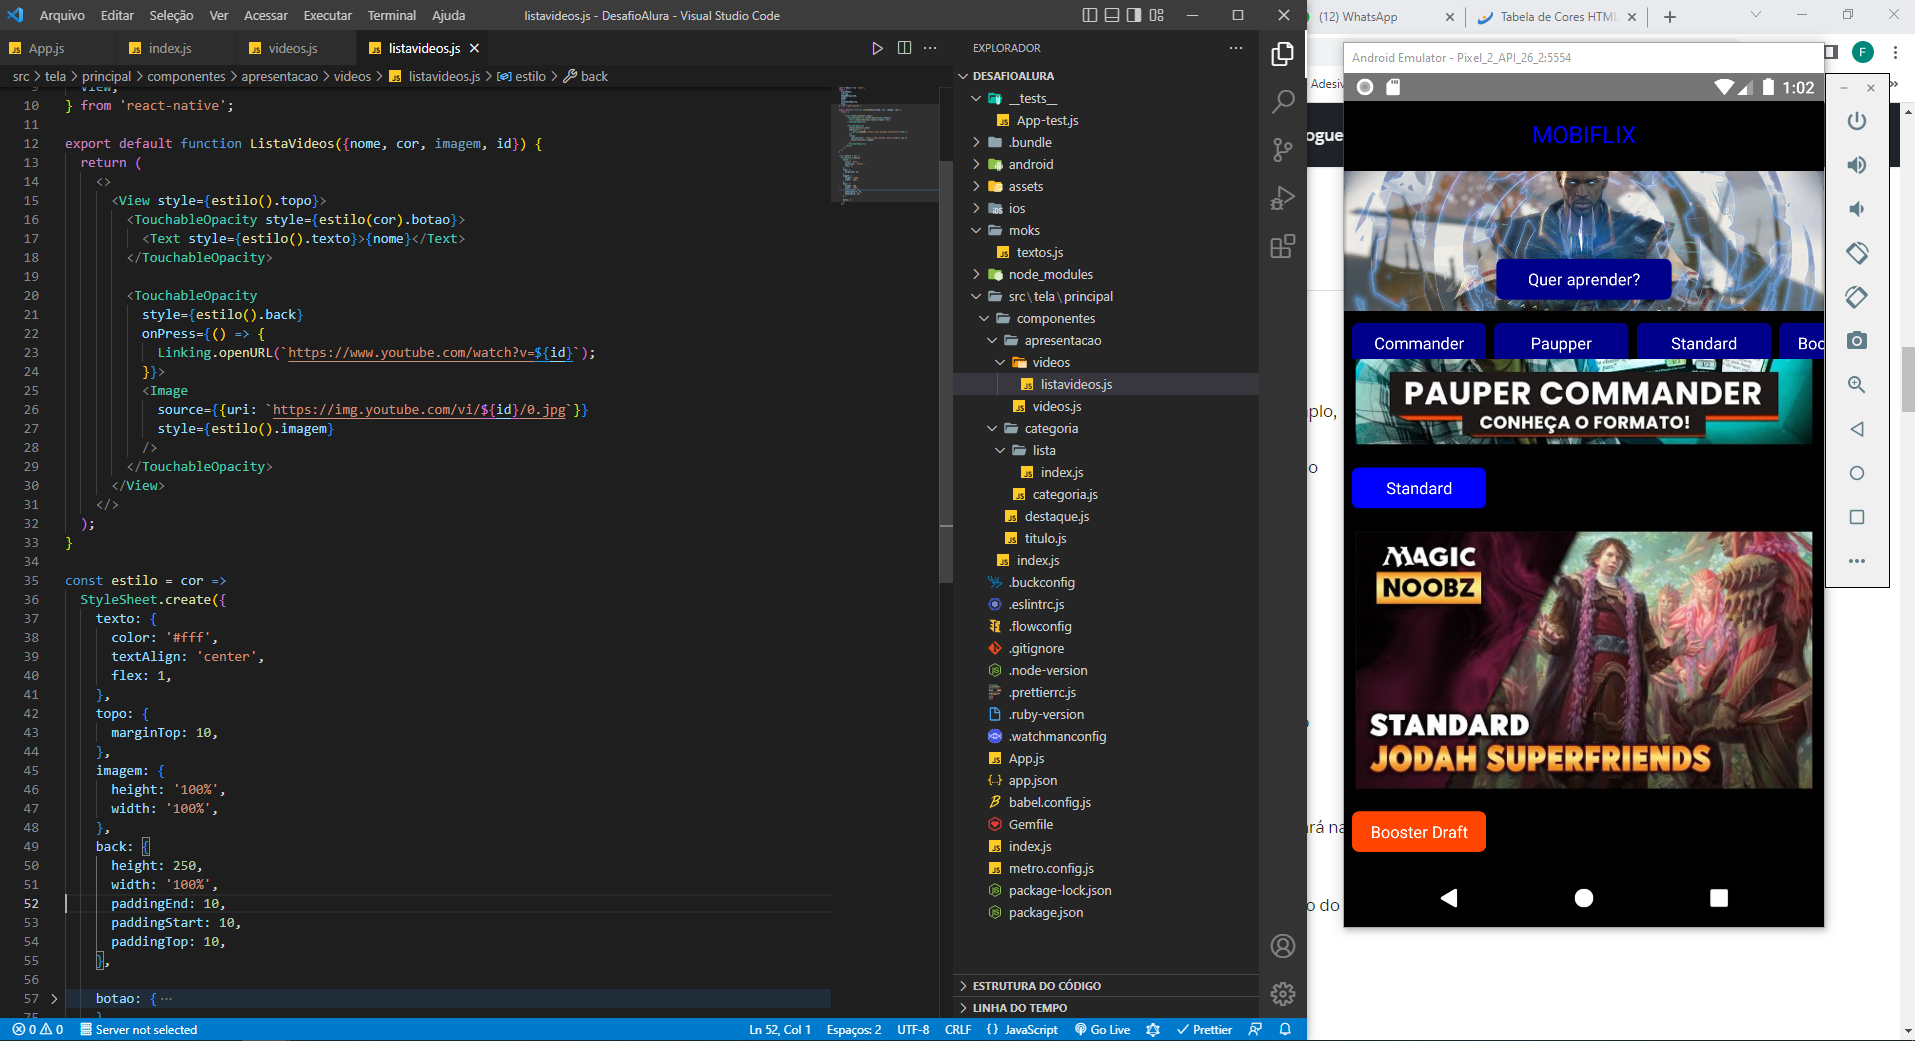Close the listavideos.js tab
Image resolution: width=1915 pixels, height=1041 pixels.
[475, 48]
